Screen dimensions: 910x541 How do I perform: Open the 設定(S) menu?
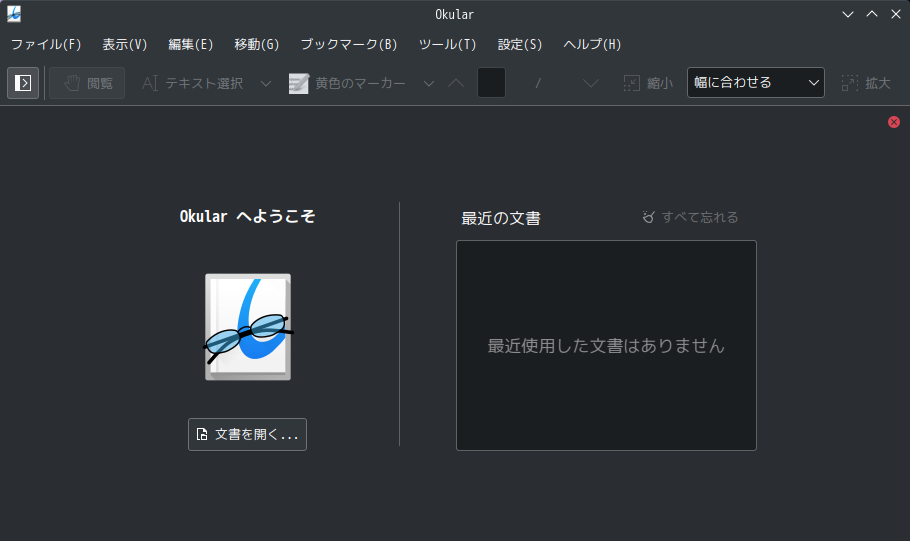[519, 44]
